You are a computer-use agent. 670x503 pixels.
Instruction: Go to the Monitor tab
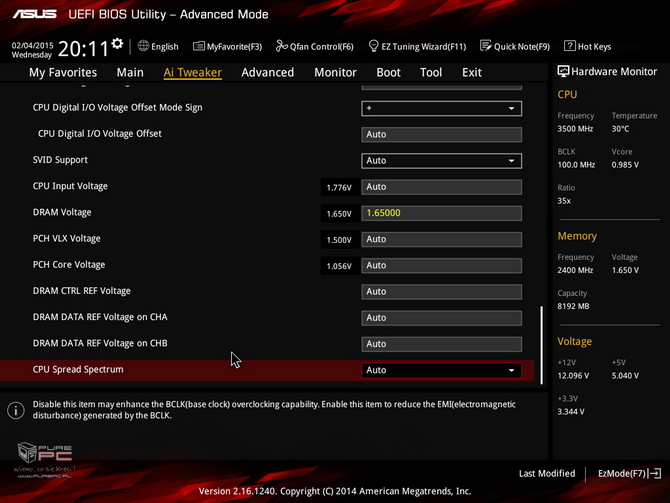coord(335,72)
